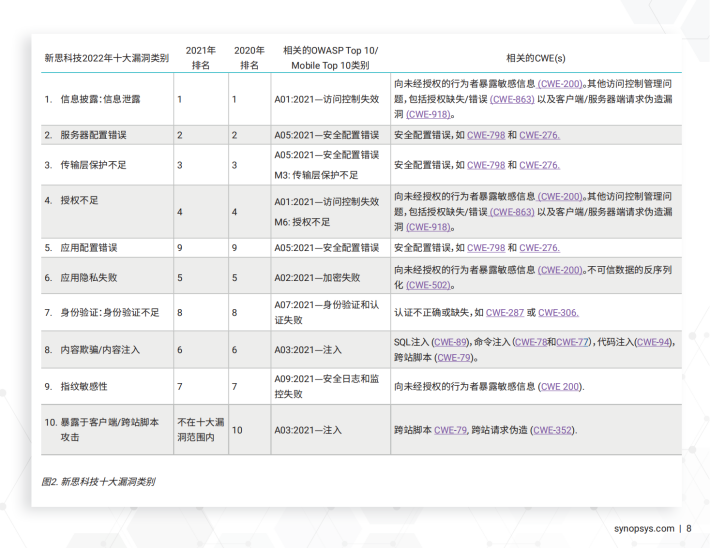Visit synopsys.com in the page footer

643,528
